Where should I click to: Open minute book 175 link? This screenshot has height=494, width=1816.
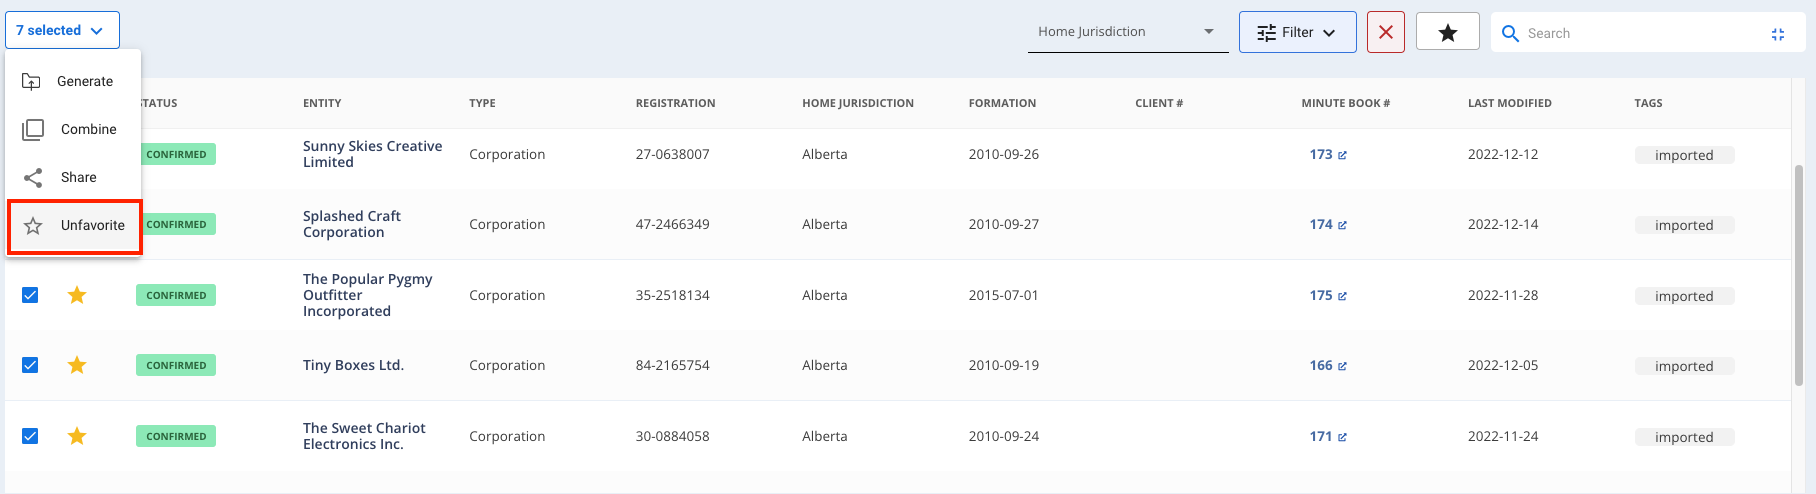click(1328, 296)
